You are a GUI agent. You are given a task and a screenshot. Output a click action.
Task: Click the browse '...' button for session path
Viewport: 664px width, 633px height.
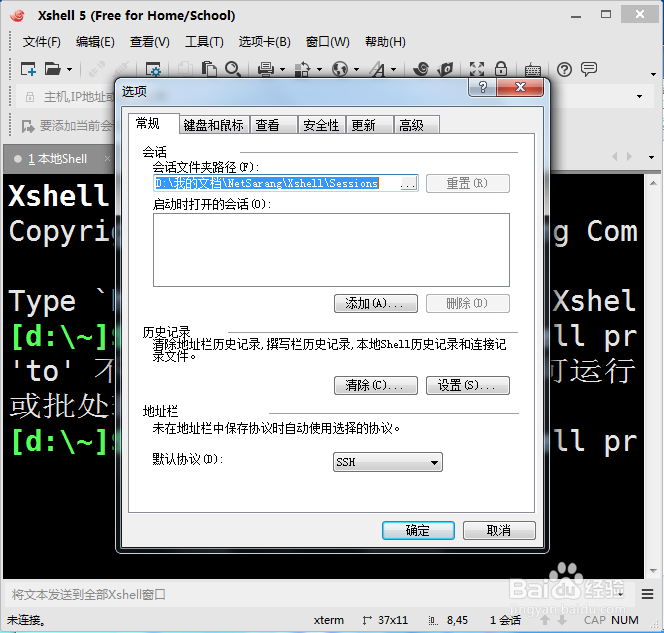(x=408, y=183)
